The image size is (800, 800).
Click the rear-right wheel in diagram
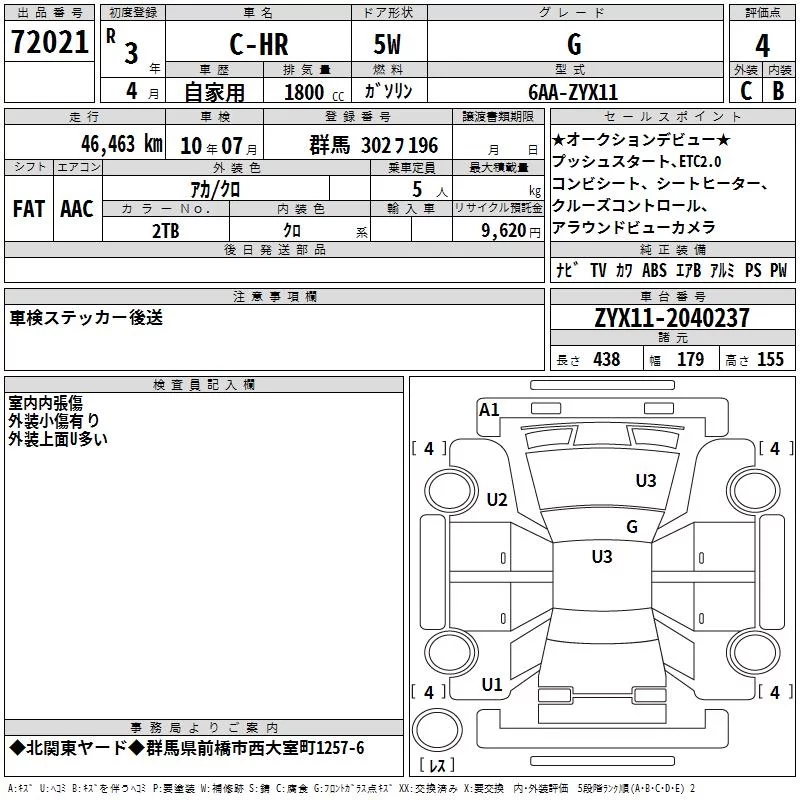coord(754,653)
